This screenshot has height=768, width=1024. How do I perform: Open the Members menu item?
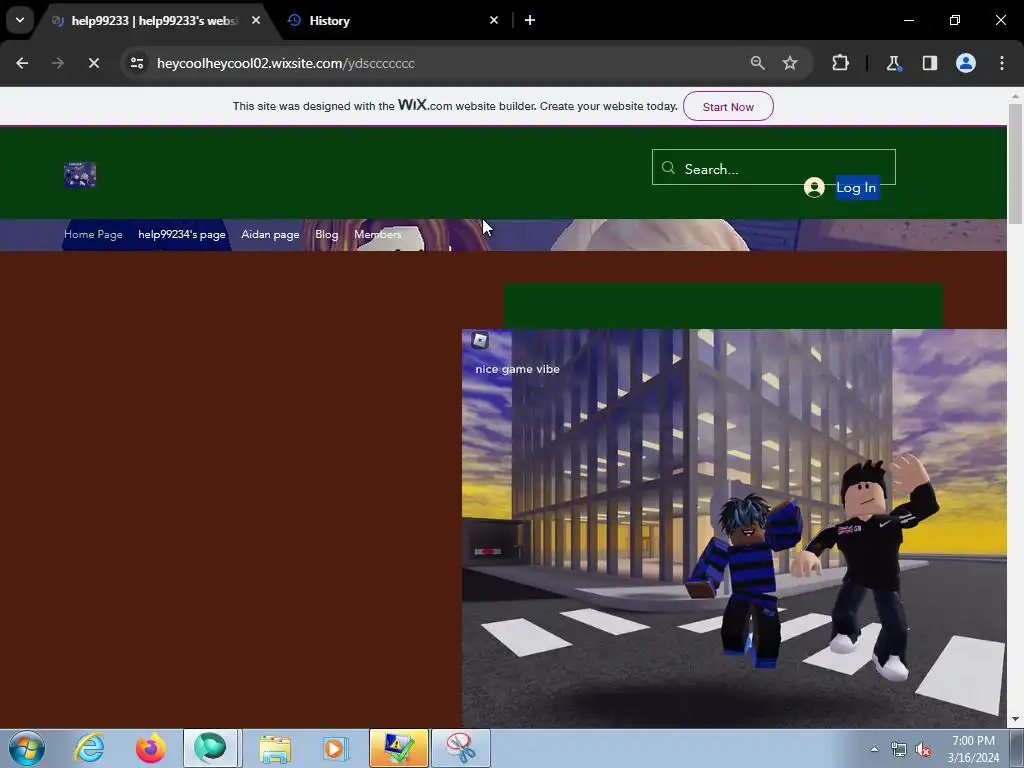tap(377, 234)
